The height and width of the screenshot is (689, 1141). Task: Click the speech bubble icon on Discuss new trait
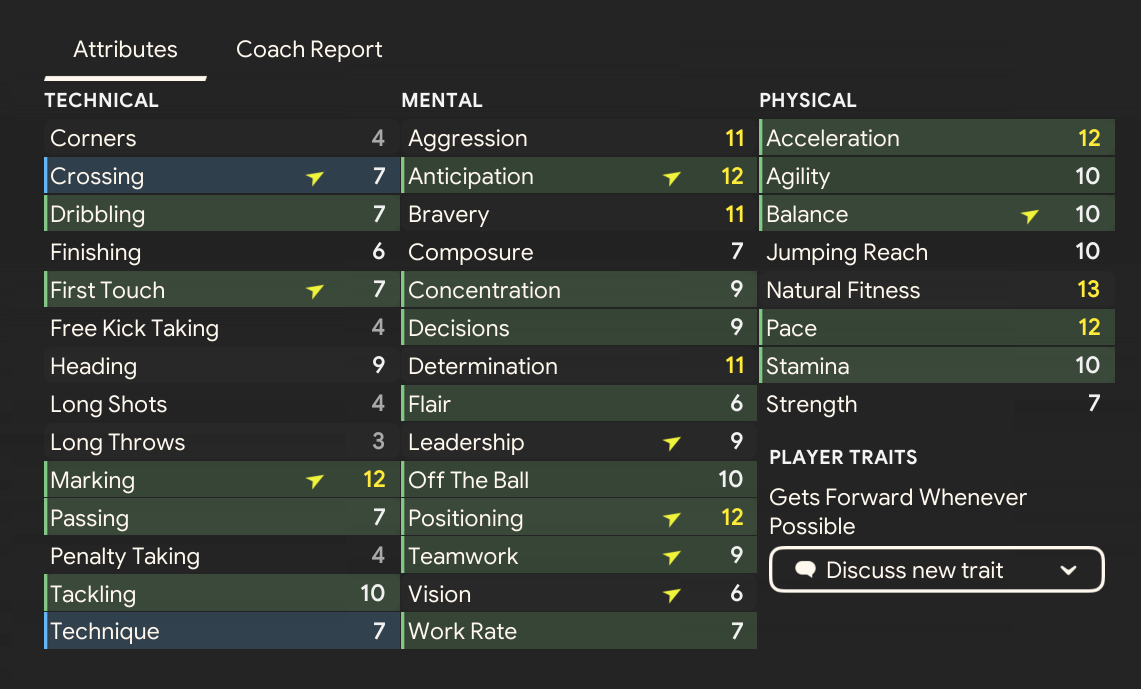coord(805,570)
